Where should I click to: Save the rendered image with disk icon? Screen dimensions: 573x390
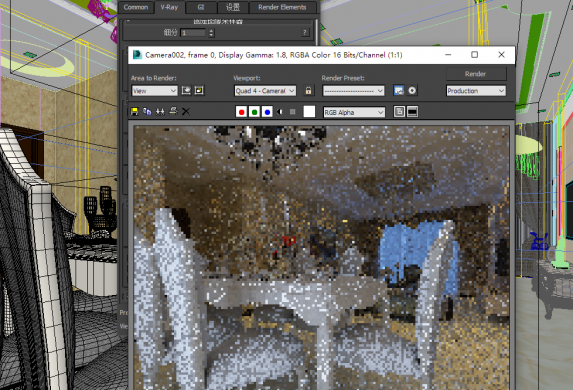pos(134,111)
